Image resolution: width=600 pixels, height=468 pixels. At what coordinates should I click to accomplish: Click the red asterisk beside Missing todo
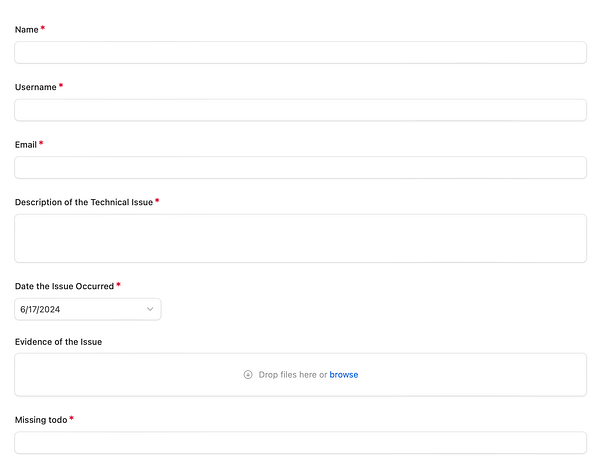(72, 419)
